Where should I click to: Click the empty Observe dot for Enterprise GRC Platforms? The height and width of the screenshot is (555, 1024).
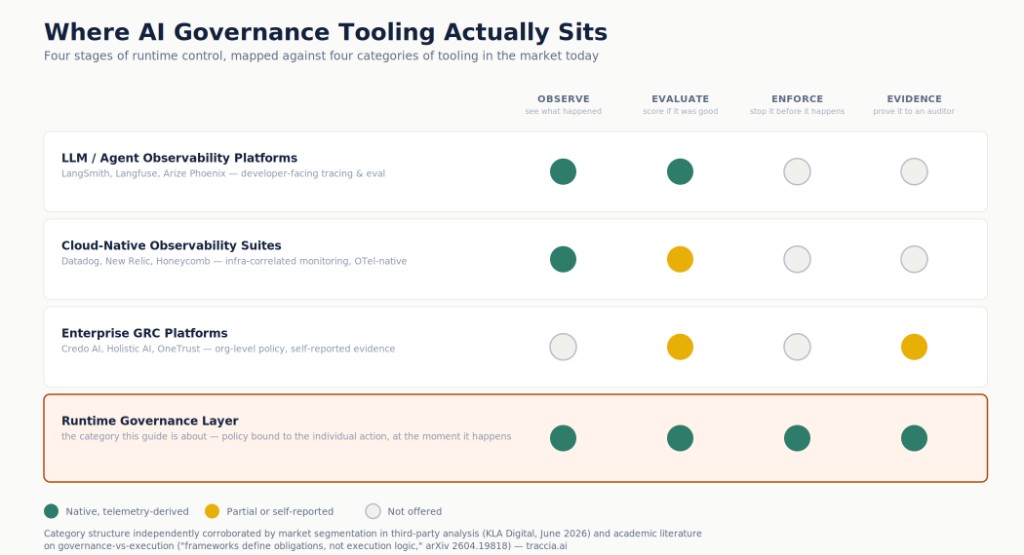coord(563,347)
